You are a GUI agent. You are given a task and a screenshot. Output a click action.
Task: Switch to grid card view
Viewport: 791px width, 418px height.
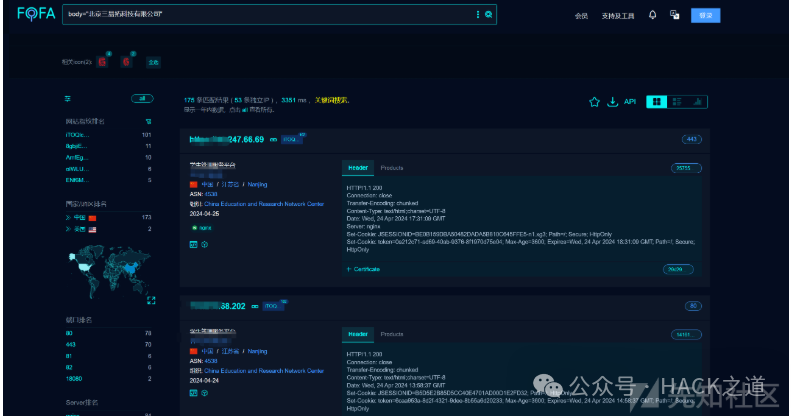(x=656, y=102)
